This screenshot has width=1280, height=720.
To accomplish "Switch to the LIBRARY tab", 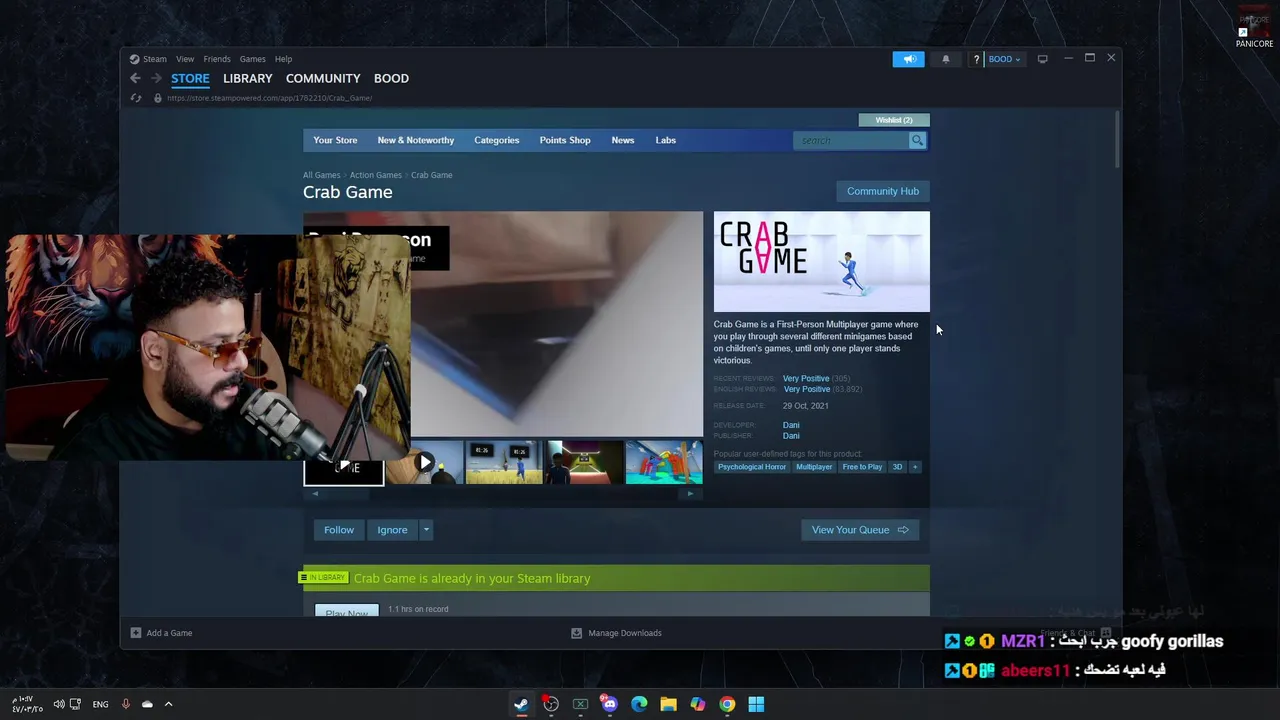I will coord(248,78).
